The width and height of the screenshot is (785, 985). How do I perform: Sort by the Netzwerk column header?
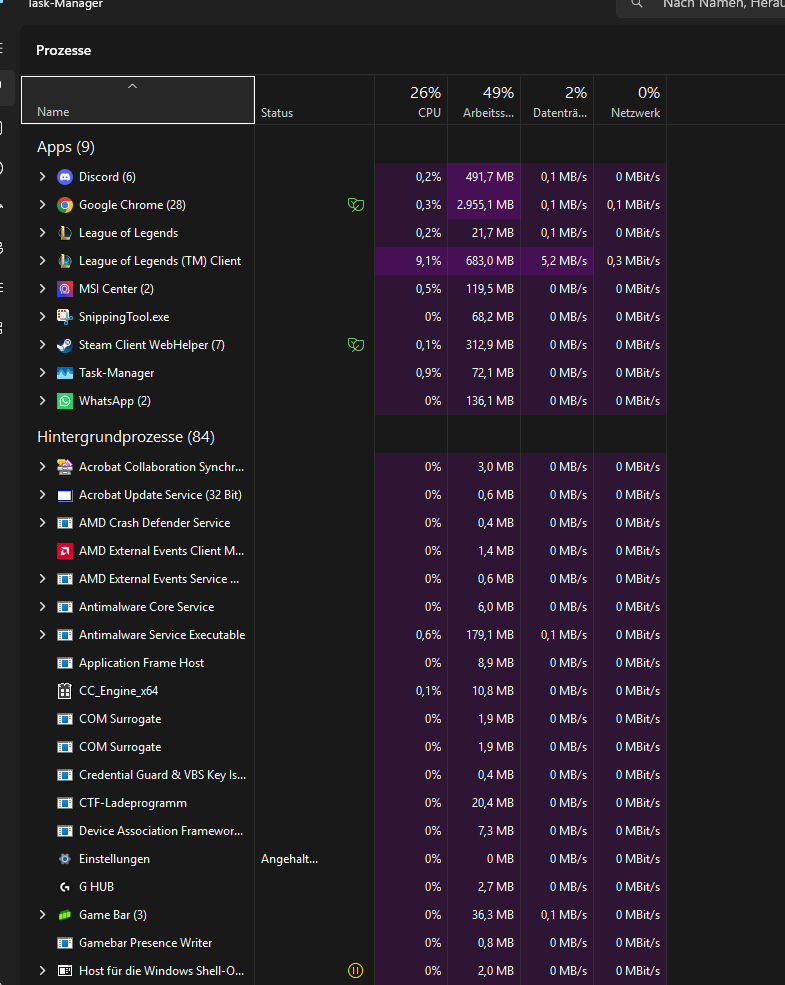(630, 101)
